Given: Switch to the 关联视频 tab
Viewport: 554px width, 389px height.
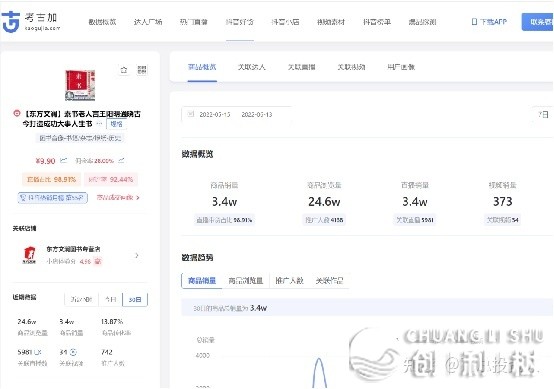Looking at the screenshot, I should [x=351, y=67].
